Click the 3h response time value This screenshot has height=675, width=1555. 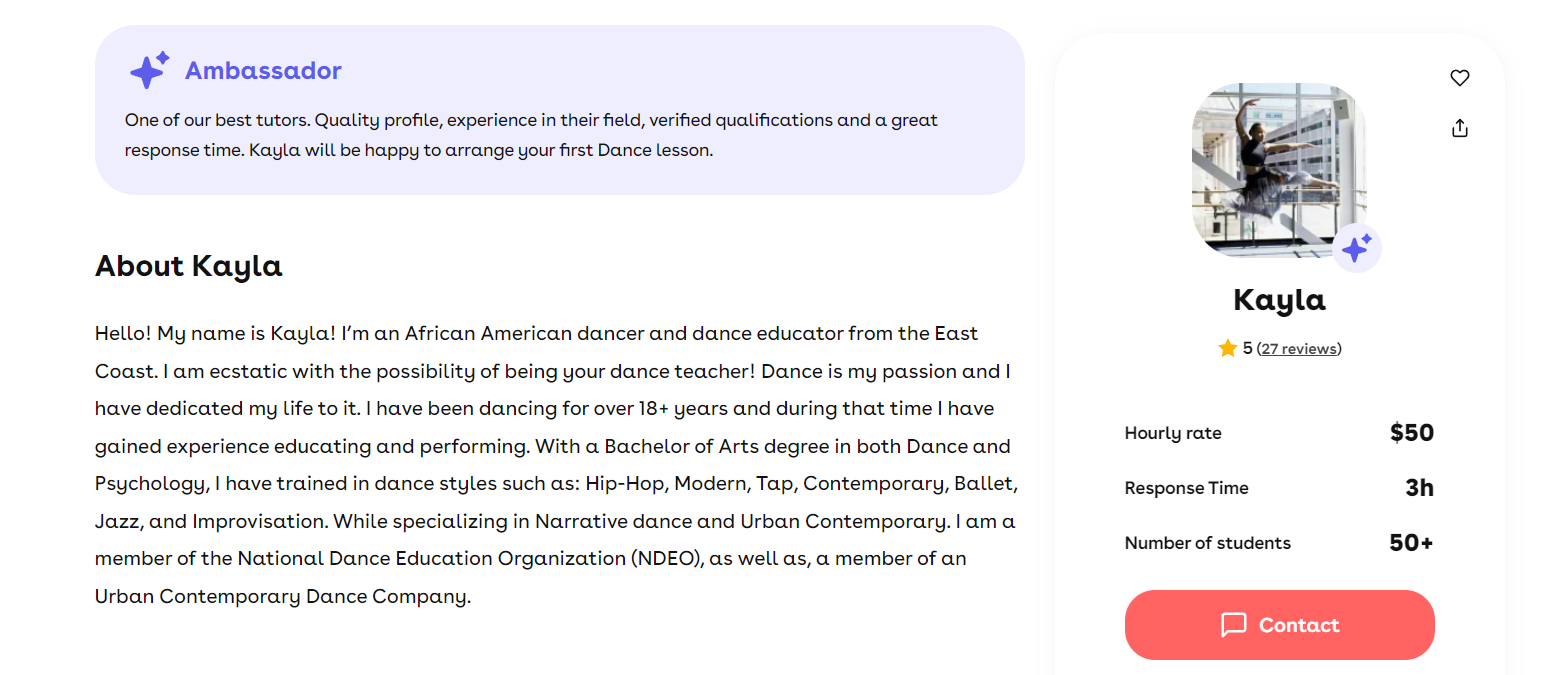(x=1419, y=488)
